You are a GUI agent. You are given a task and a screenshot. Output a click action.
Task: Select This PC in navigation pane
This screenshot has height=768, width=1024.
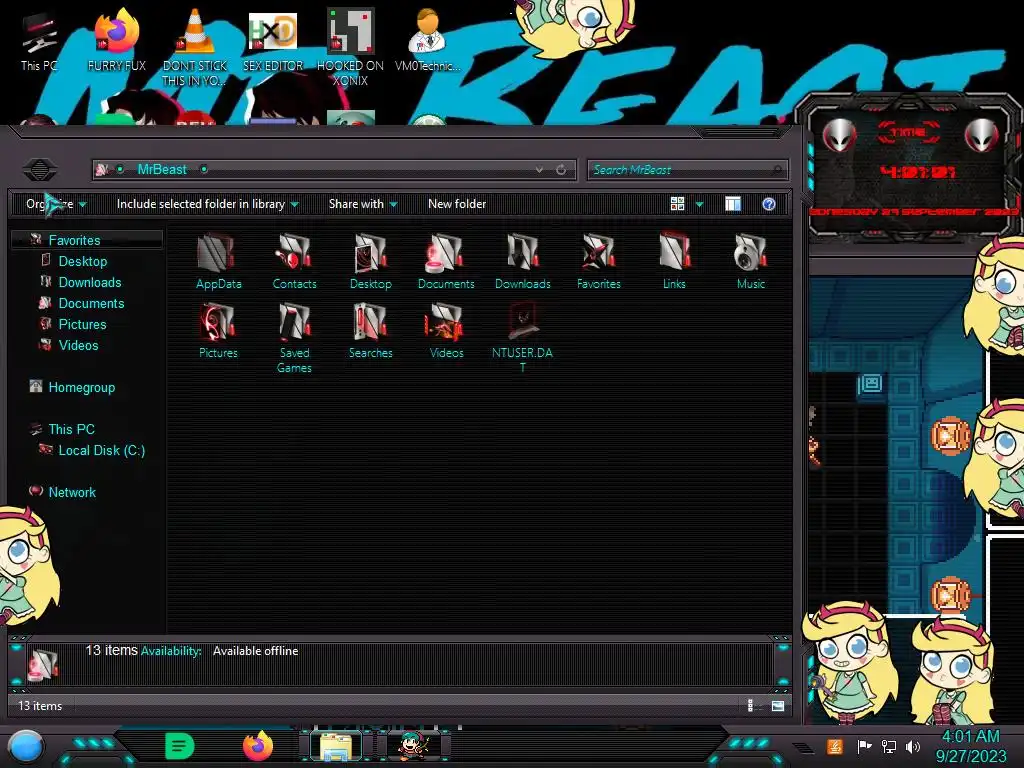click(71, 429)
